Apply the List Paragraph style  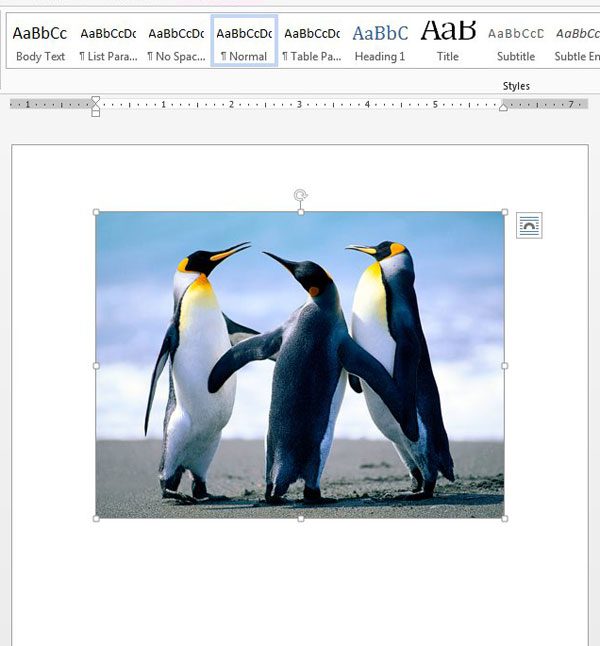click(108, 42)
